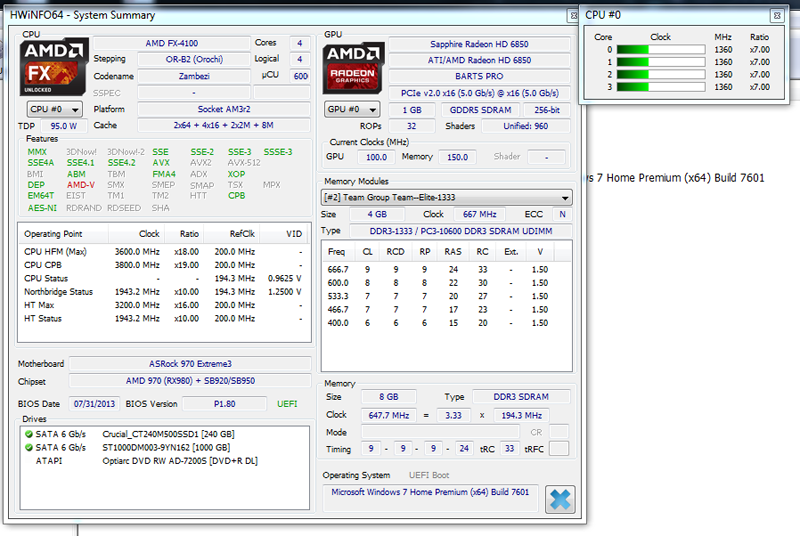
Task: Click the total memory size 8 GB field
Action: (x=389, y=397)
